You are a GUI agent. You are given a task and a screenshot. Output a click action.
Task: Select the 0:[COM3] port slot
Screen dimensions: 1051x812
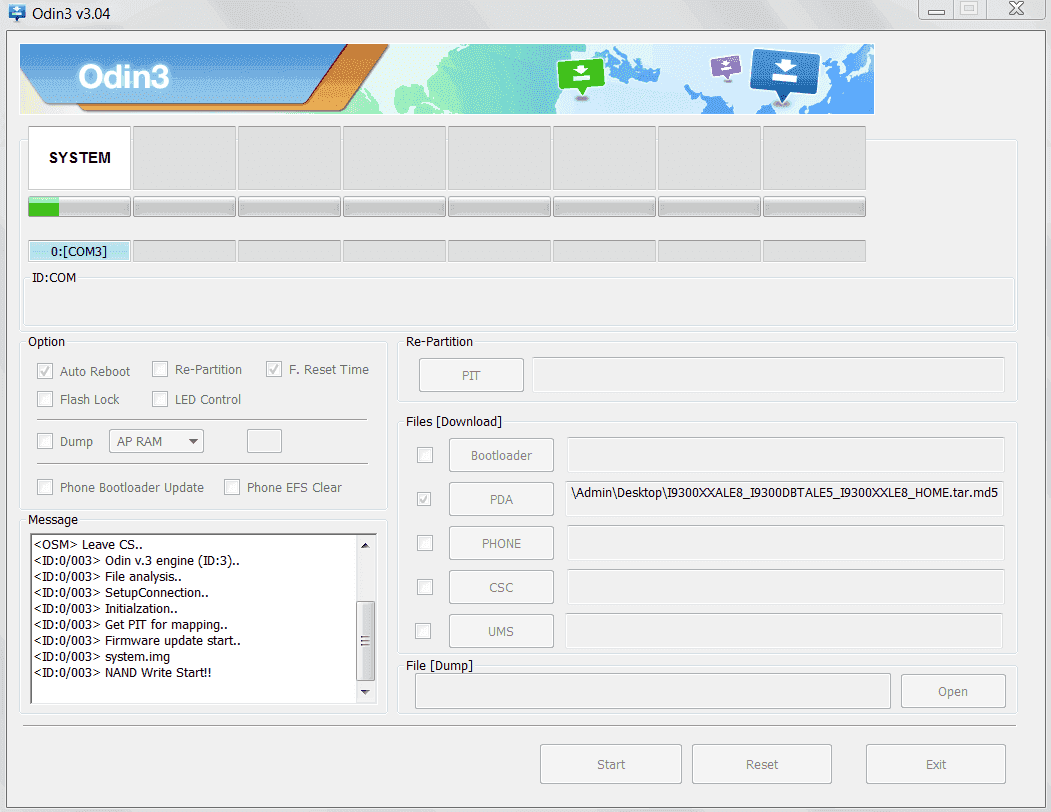(x=79, y=251)
